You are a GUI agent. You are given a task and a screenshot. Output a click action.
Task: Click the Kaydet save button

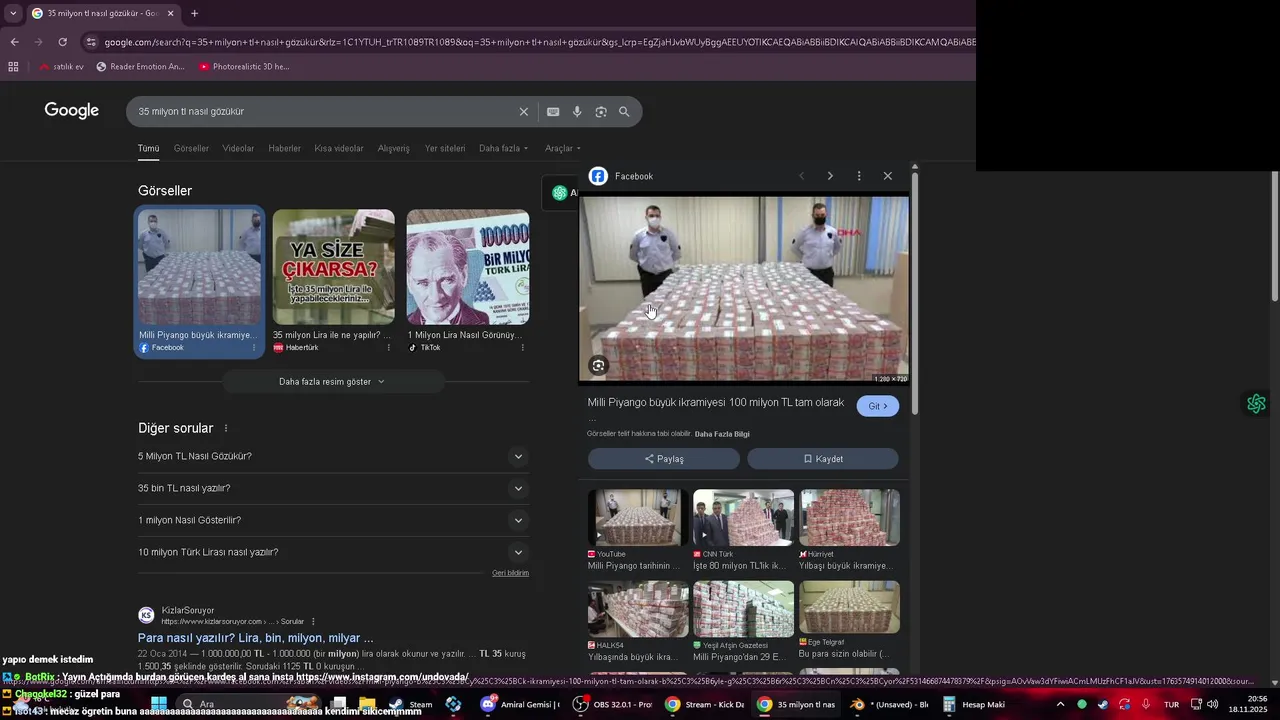[x=823, y=459]
